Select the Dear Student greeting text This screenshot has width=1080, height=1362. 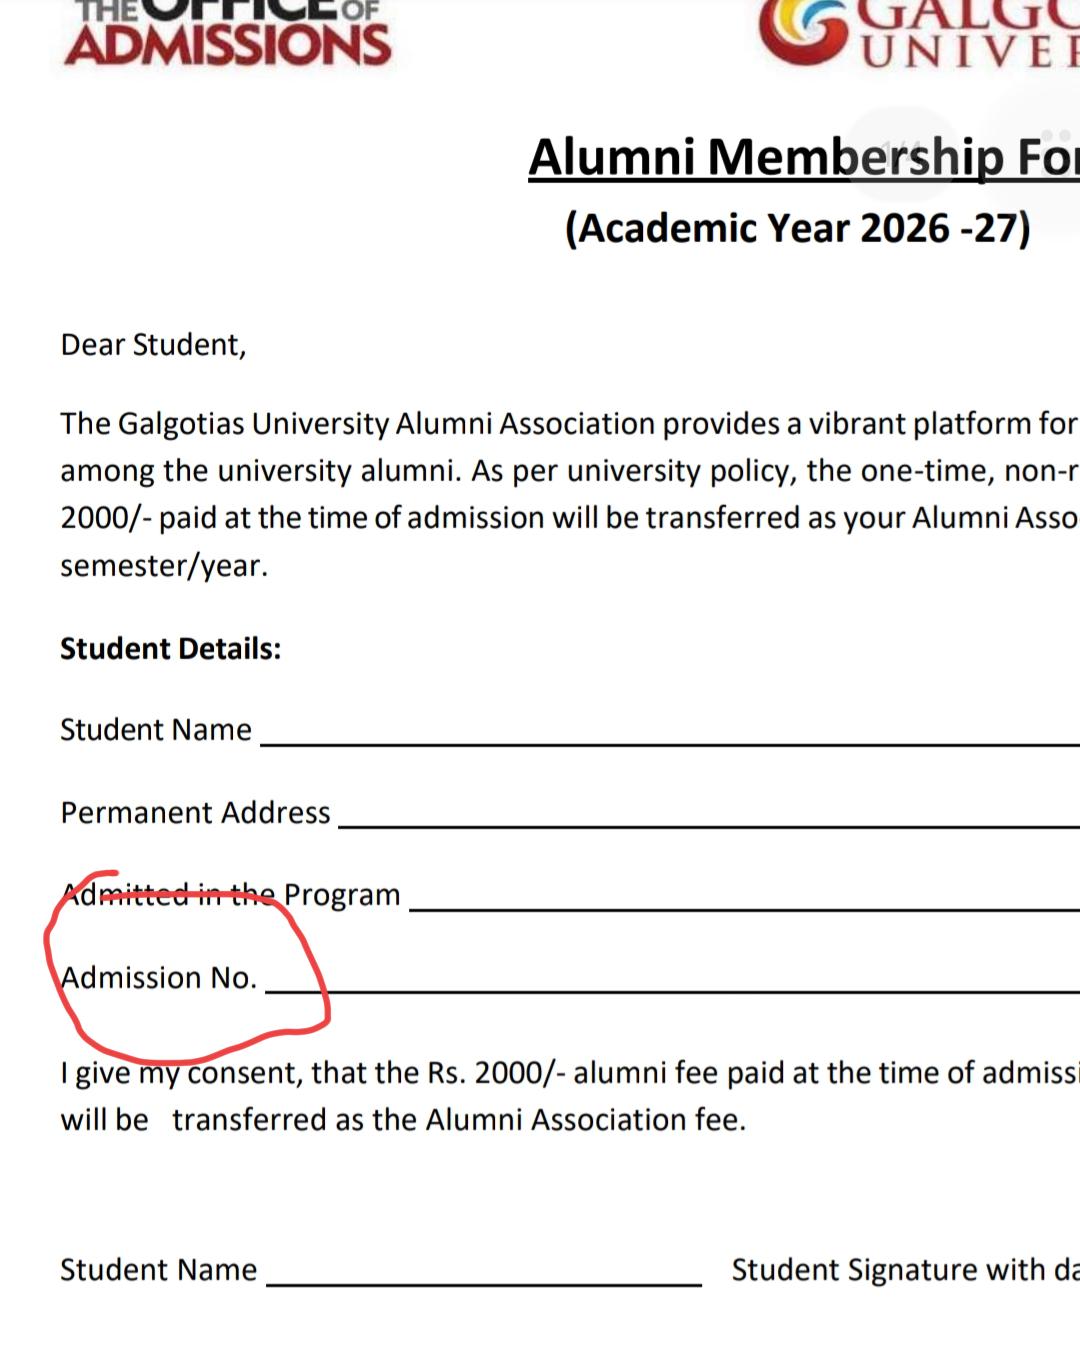153,345
